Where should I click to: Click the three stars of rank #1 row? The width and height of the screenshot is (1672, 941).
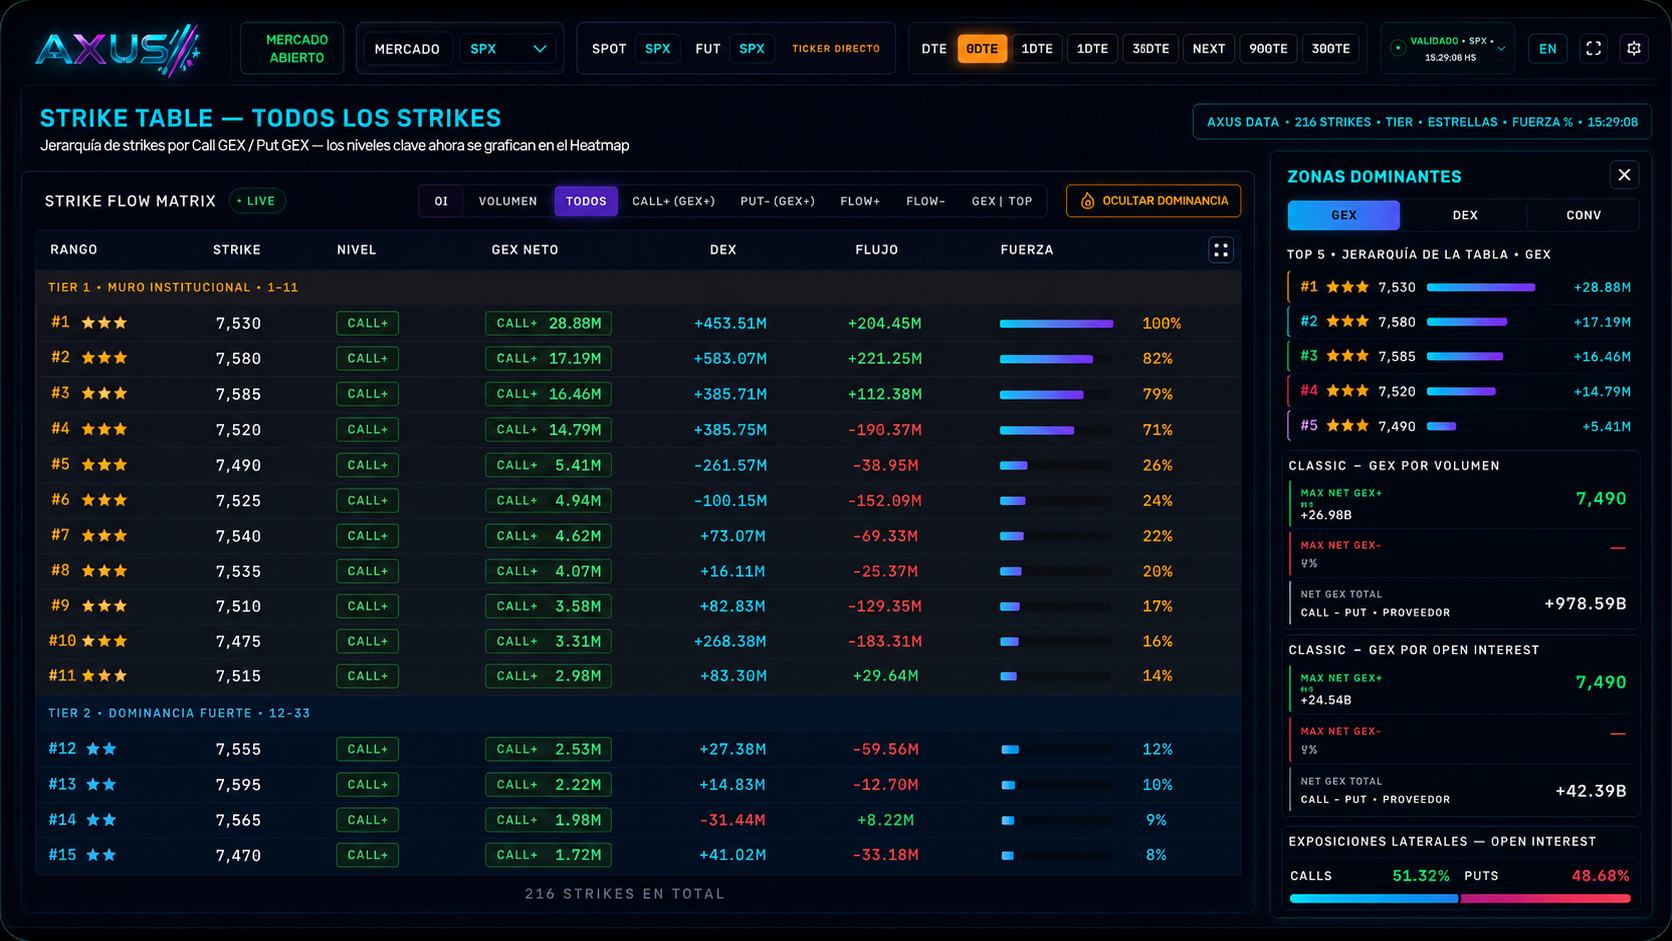[104, 323]
